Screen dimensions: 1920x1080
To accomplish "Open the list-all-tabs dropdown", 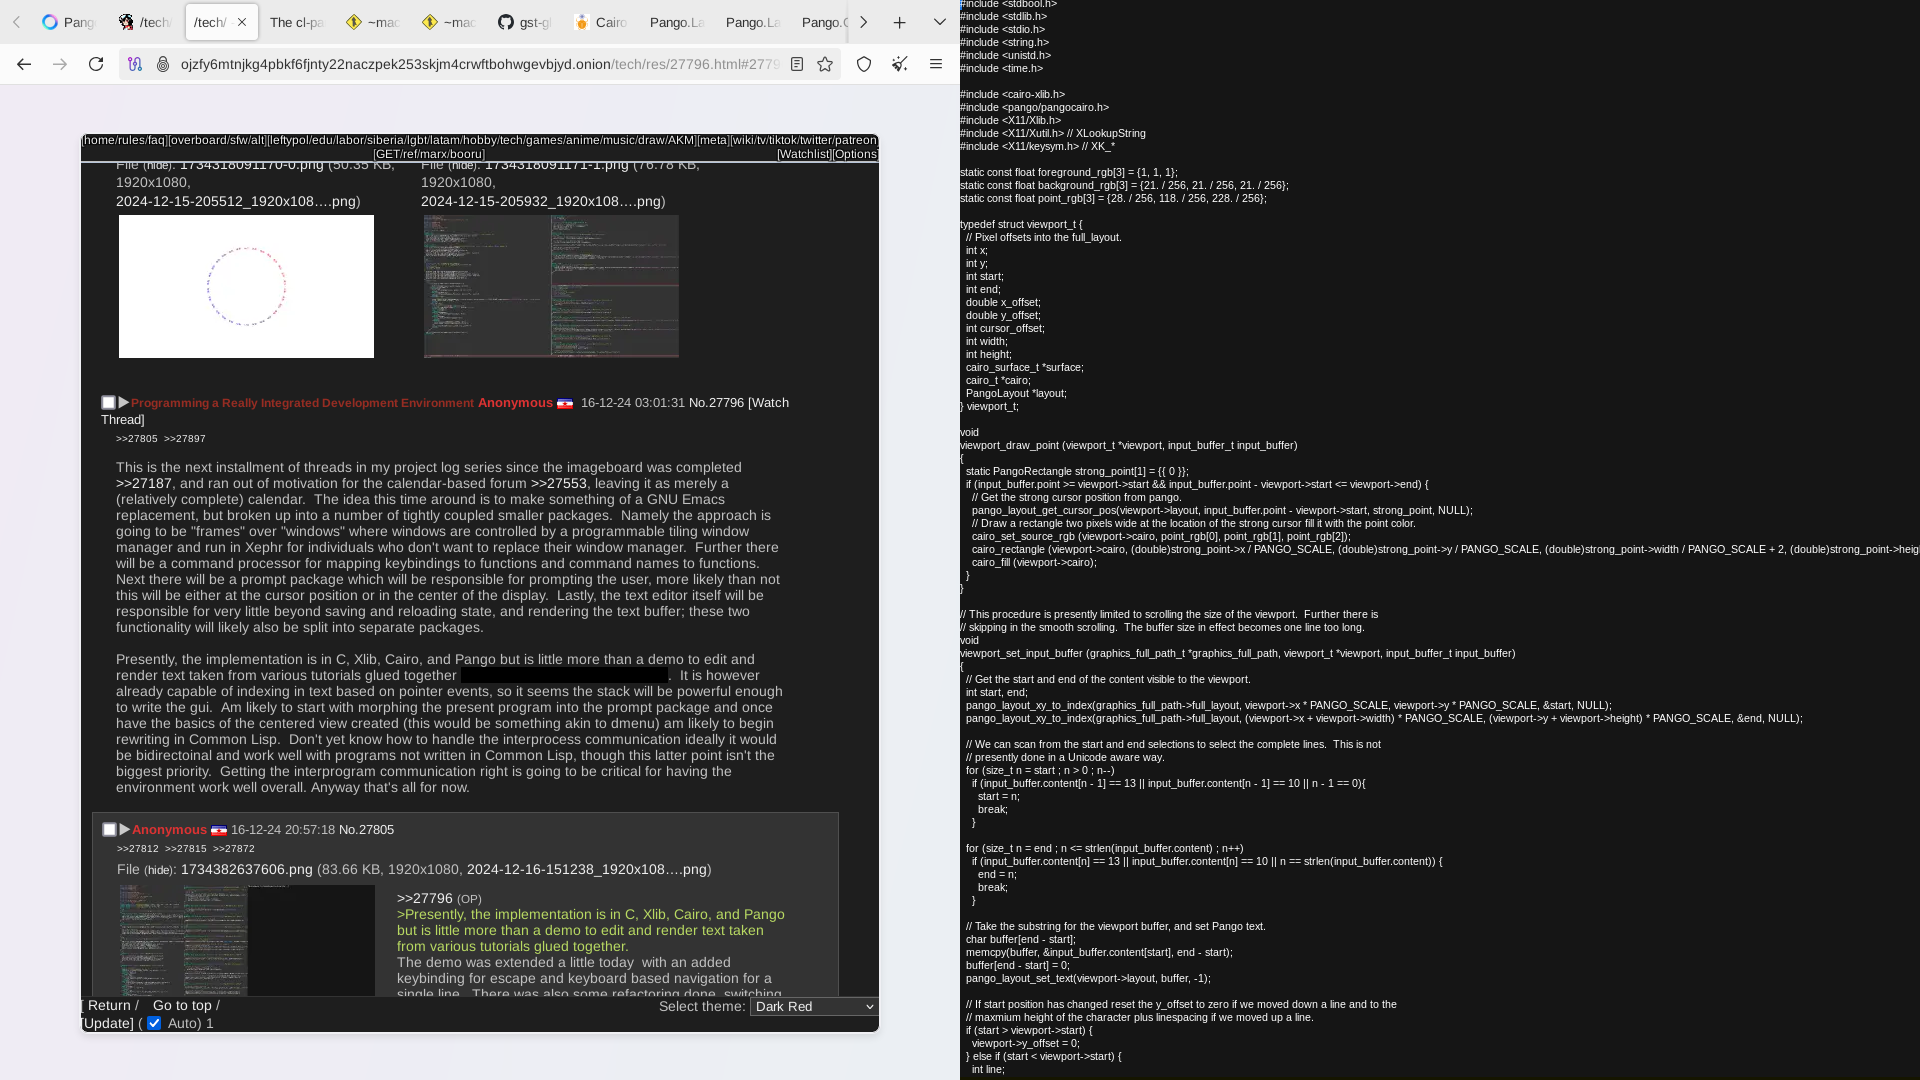I will (x=940, y=22).
